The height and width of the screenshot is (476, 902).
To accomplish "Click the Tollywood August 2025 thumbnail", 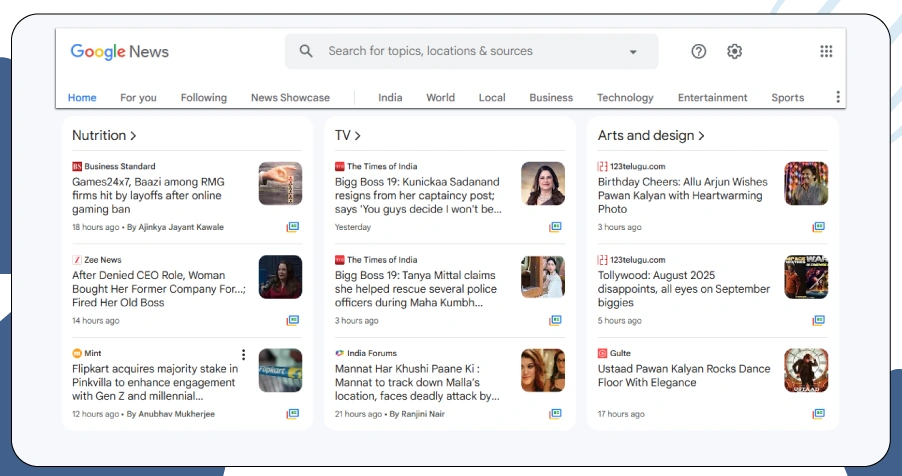I will coord(806,277).
